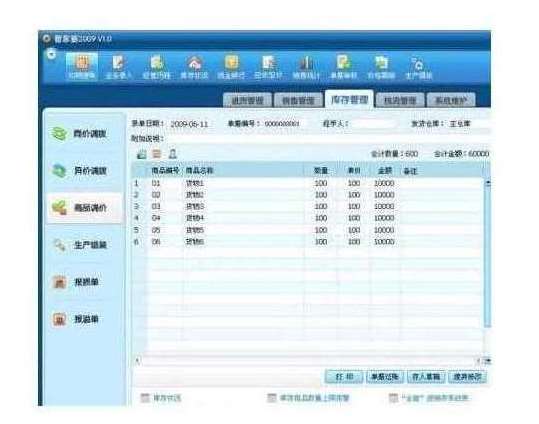
Task: Open 报损单 in the left sidebar
Action: click(81, 282)
